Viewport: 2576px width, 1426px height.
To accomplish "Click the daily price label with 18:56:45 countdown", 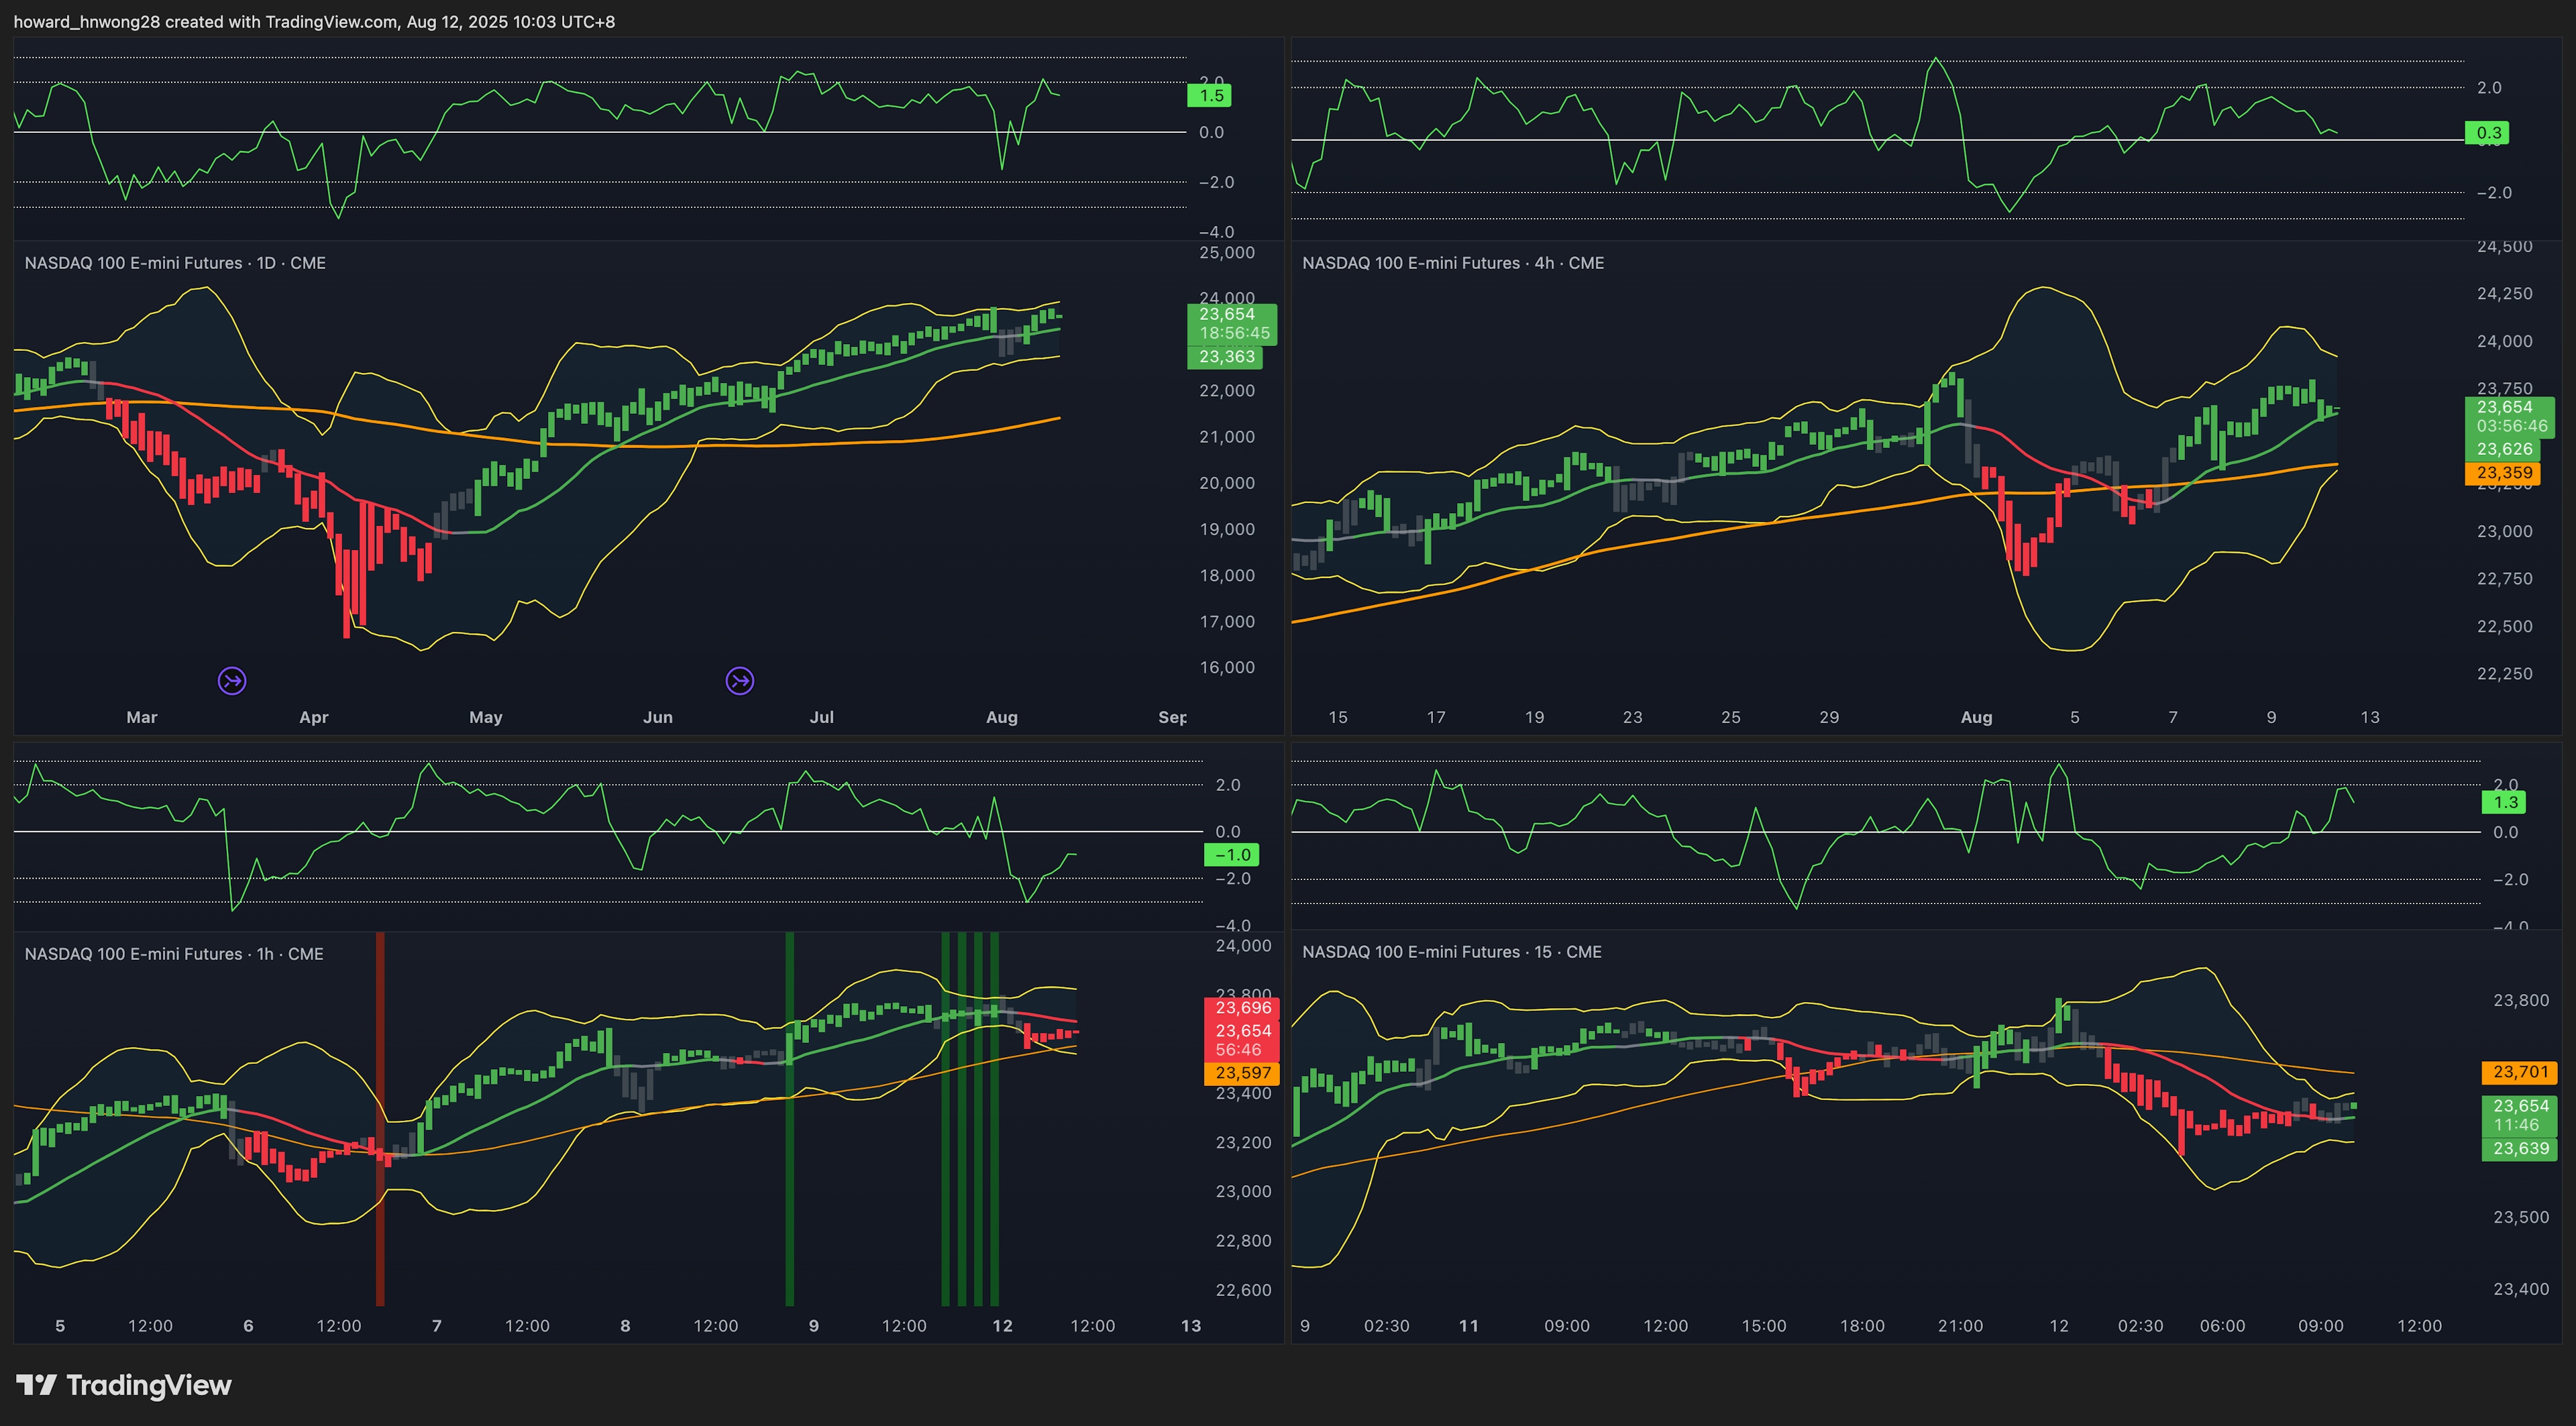I will (x=1232, y=324).
